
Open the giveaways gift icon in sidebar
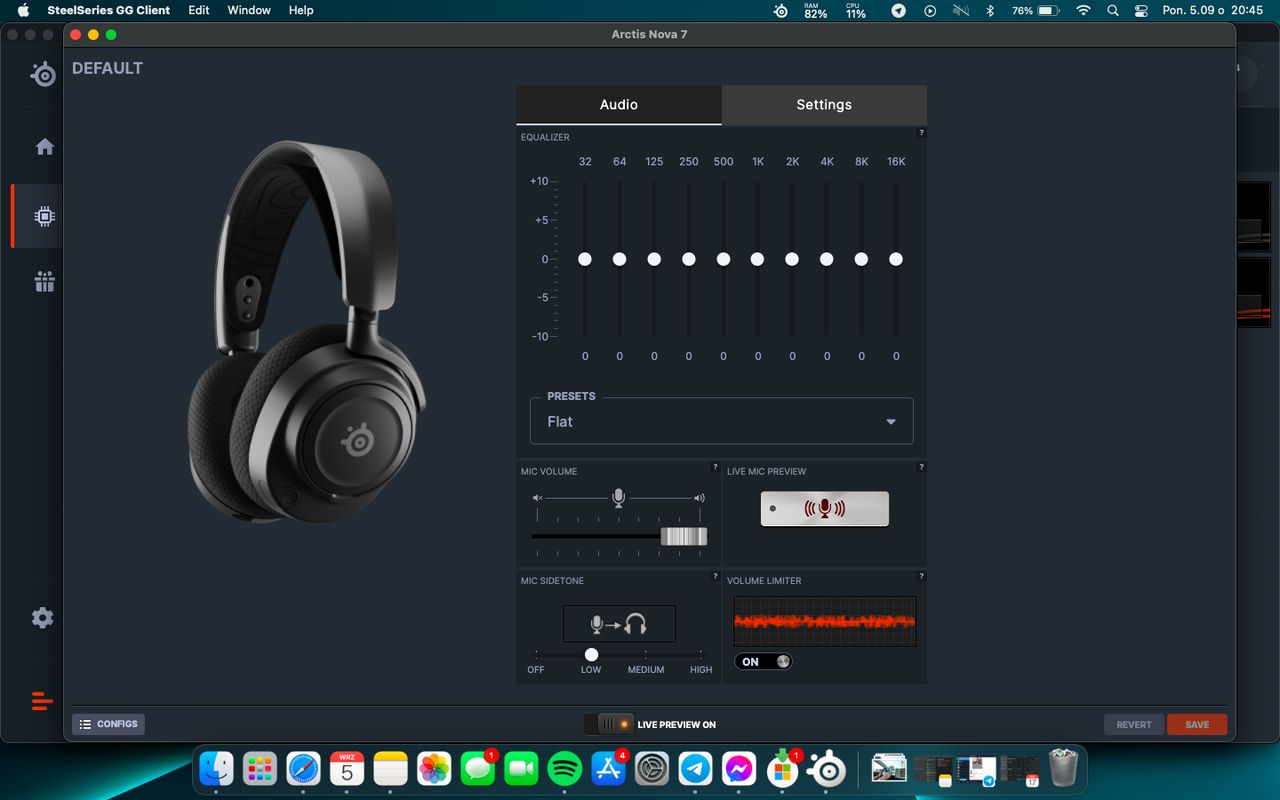click(44, 282)
